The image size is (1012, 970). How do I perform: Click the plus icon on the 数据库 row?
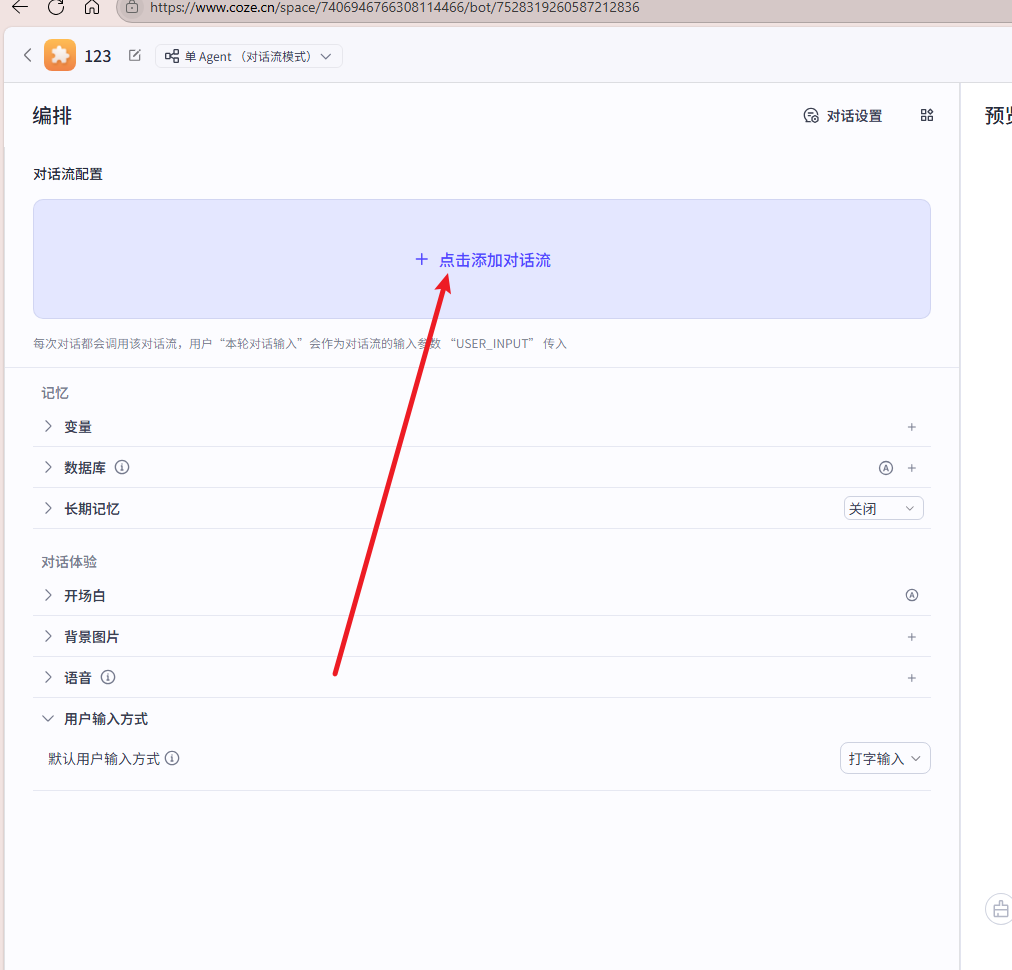tap(911, 468)
